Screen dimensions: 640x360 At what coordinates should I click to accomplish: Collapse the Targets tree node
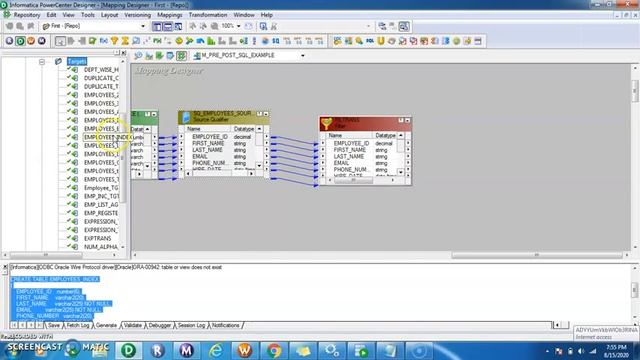pyautogui.click(x=42, y=62)
